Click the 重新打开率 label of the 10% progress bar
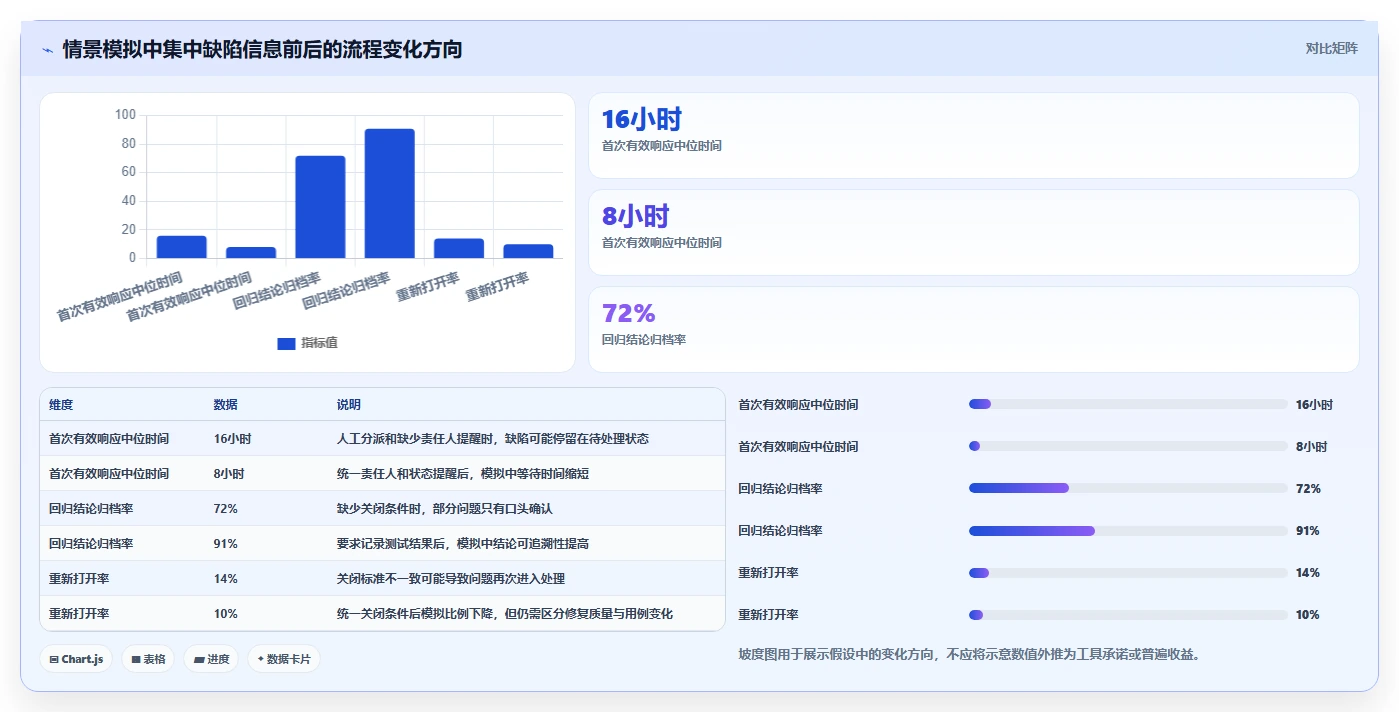The height and width of the screenshot is (712, 1399). 768,615
